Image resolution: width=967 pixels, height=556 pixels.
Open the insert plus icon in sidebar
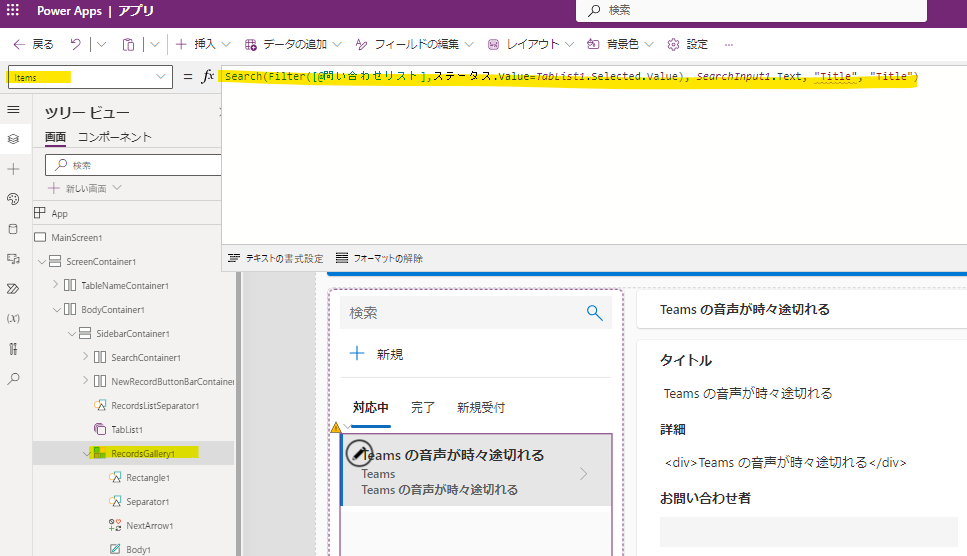coord(14,169)
